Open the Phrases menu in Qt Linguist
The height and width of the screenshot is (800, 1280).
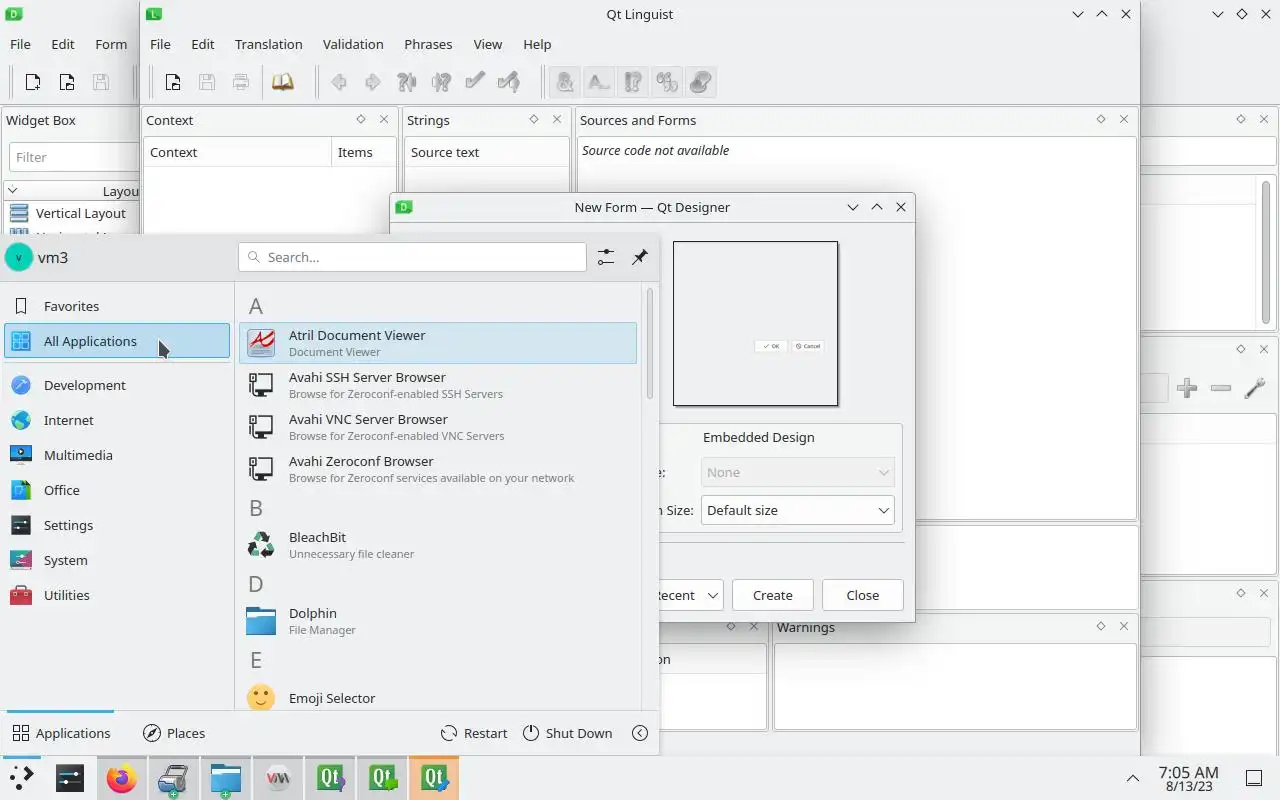428,44
